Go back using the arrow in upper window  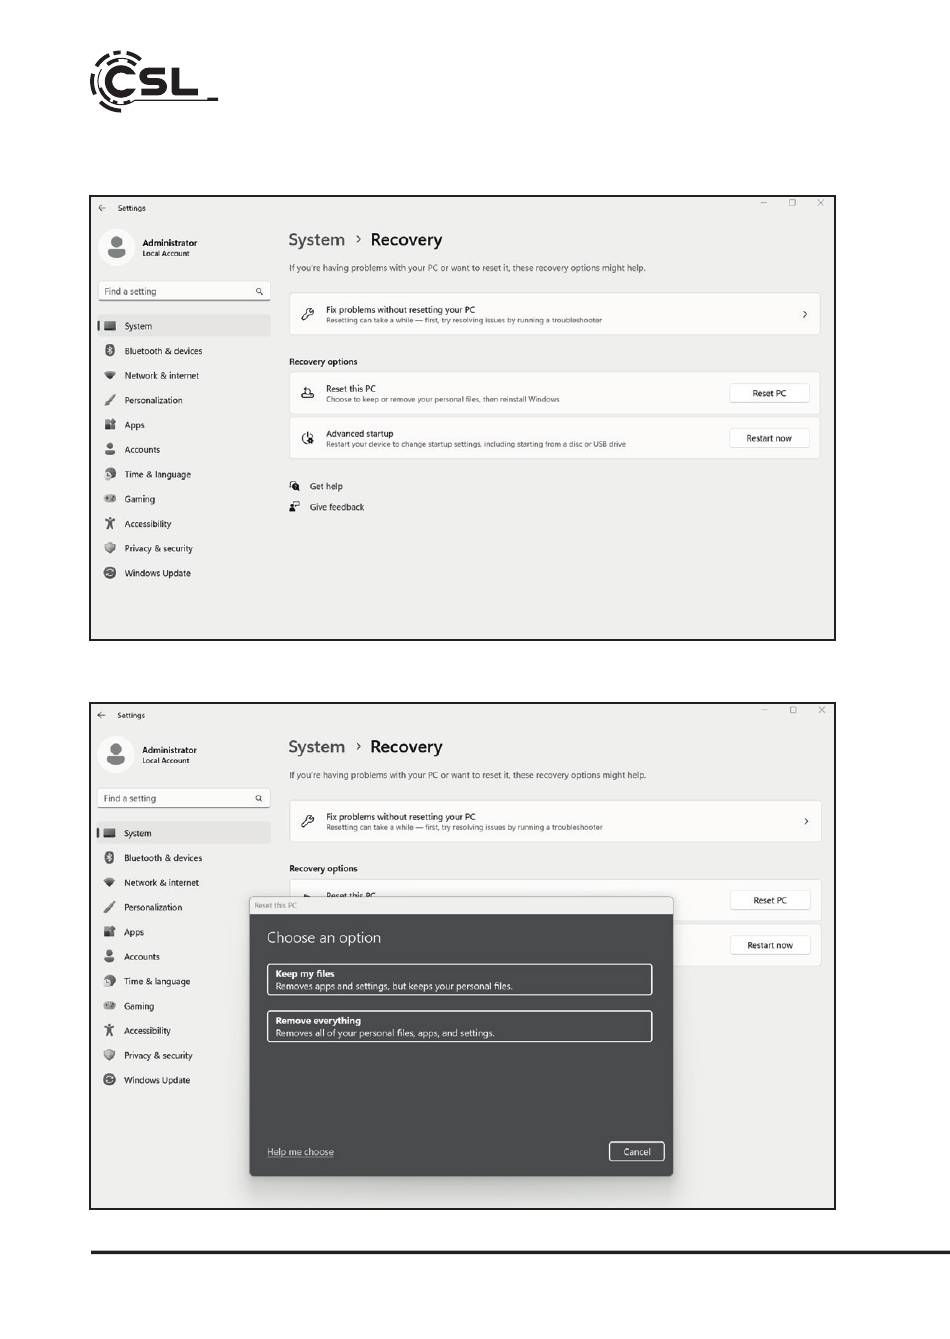[102, 208]
